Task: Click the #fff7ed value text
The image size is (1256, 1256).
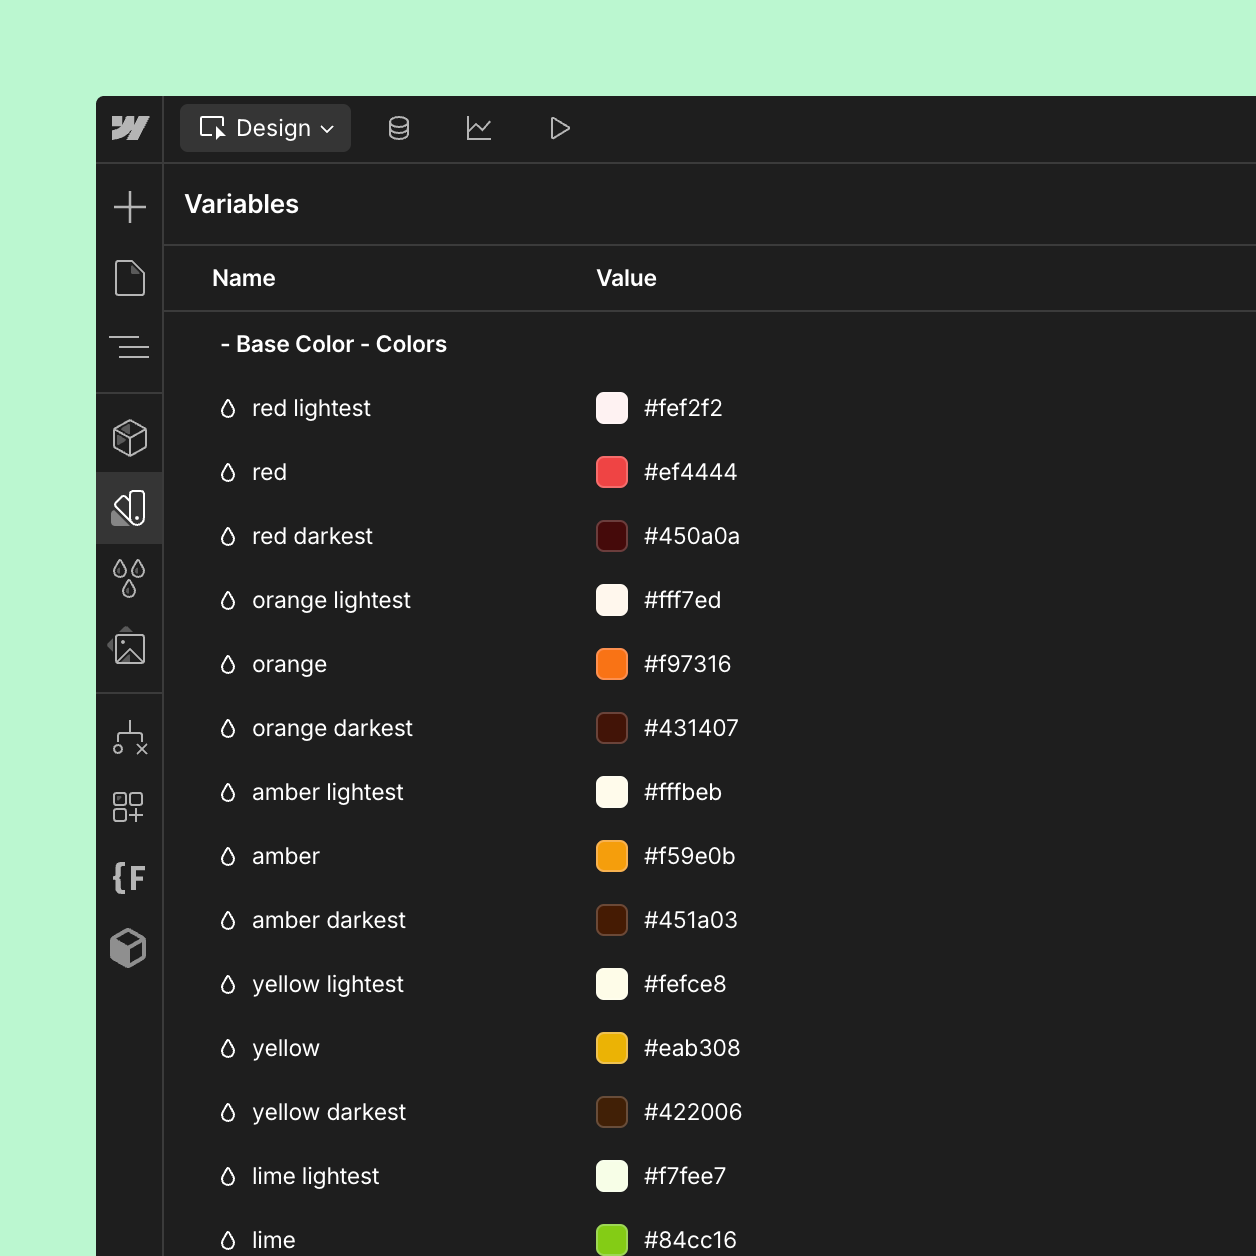Action: click(x=682, y=600)
